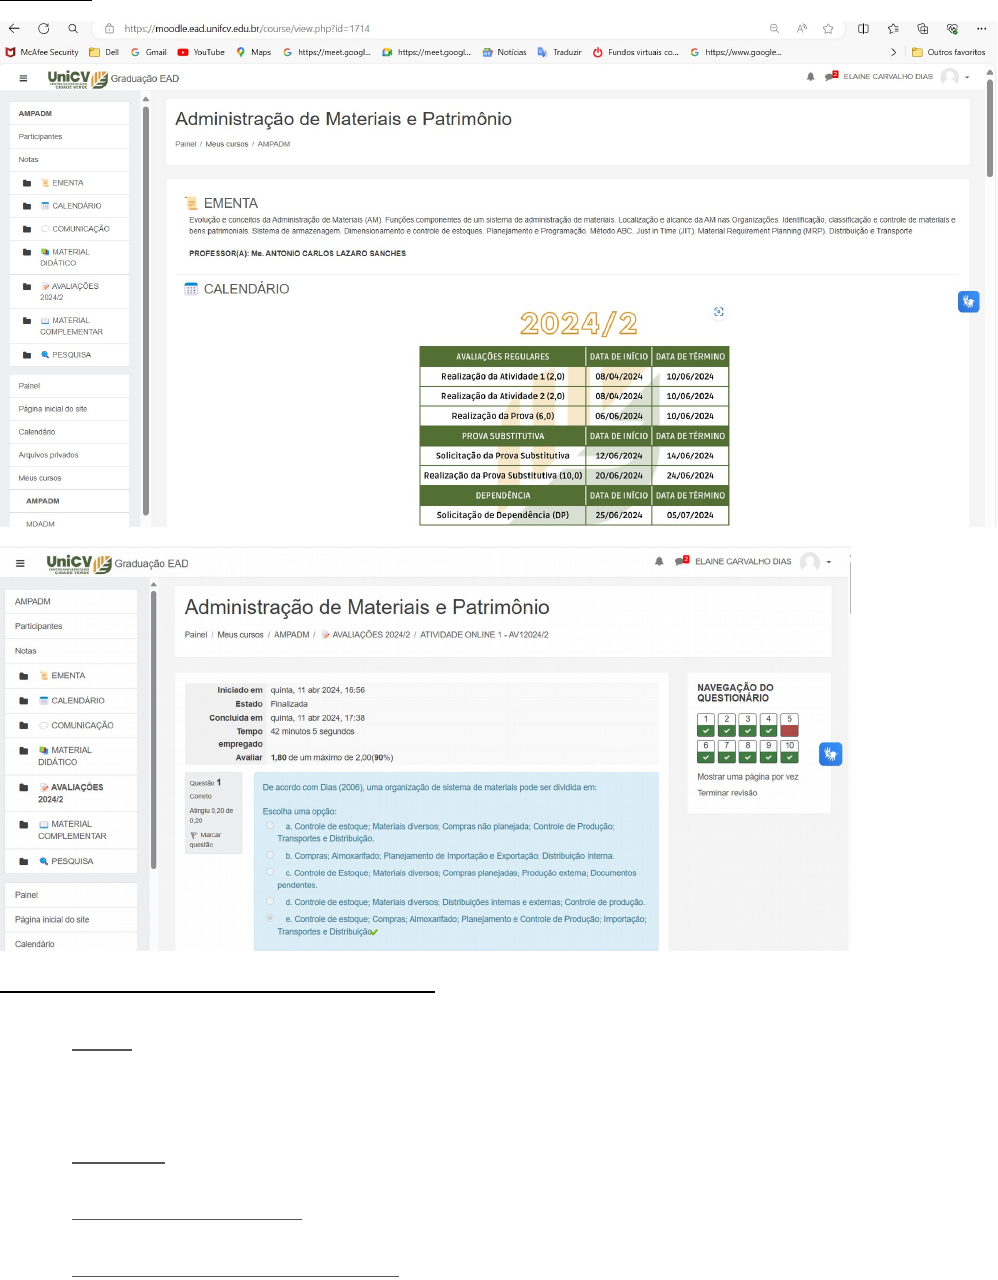Viewport: 998px width, 1280px height.
Task: Show hidden bookmarks with the overflow chevron
Action: pos(893,52)
